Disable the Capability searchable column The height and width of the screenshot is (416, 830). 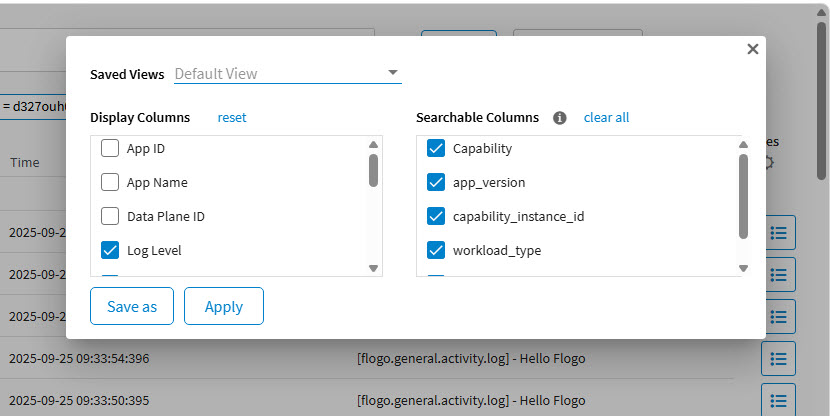coord(436,149)
